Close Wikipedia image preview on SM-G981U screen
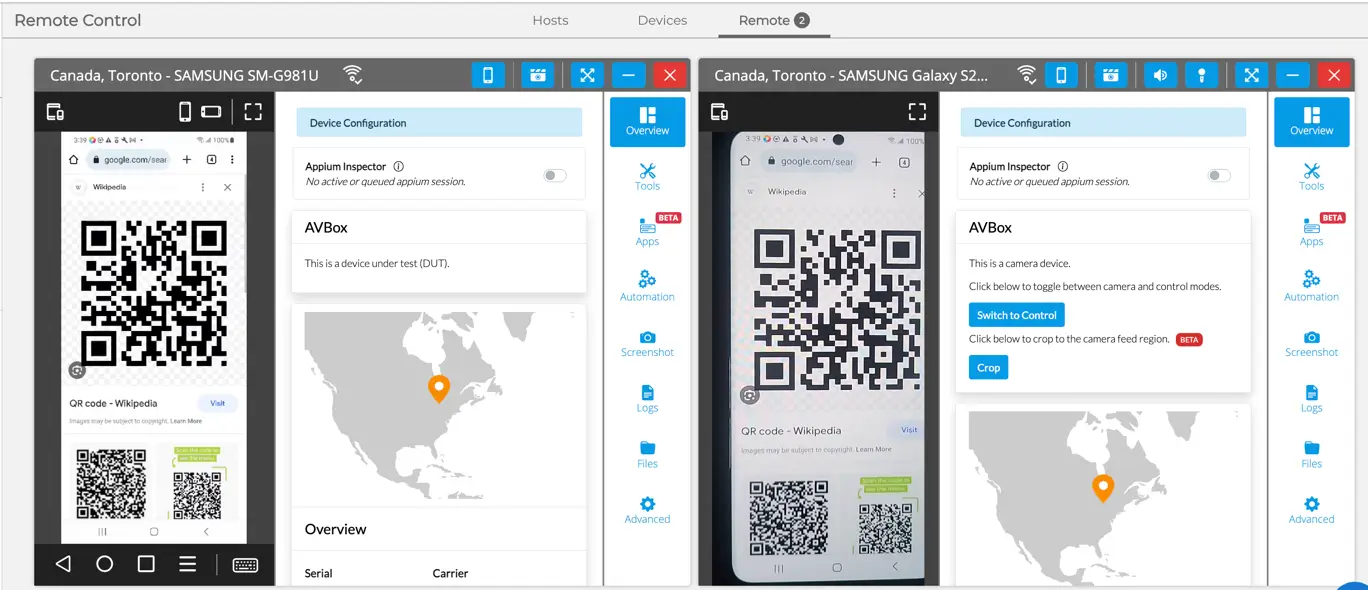Viewport: 1368px width, 590px height. tap(228, 187)
